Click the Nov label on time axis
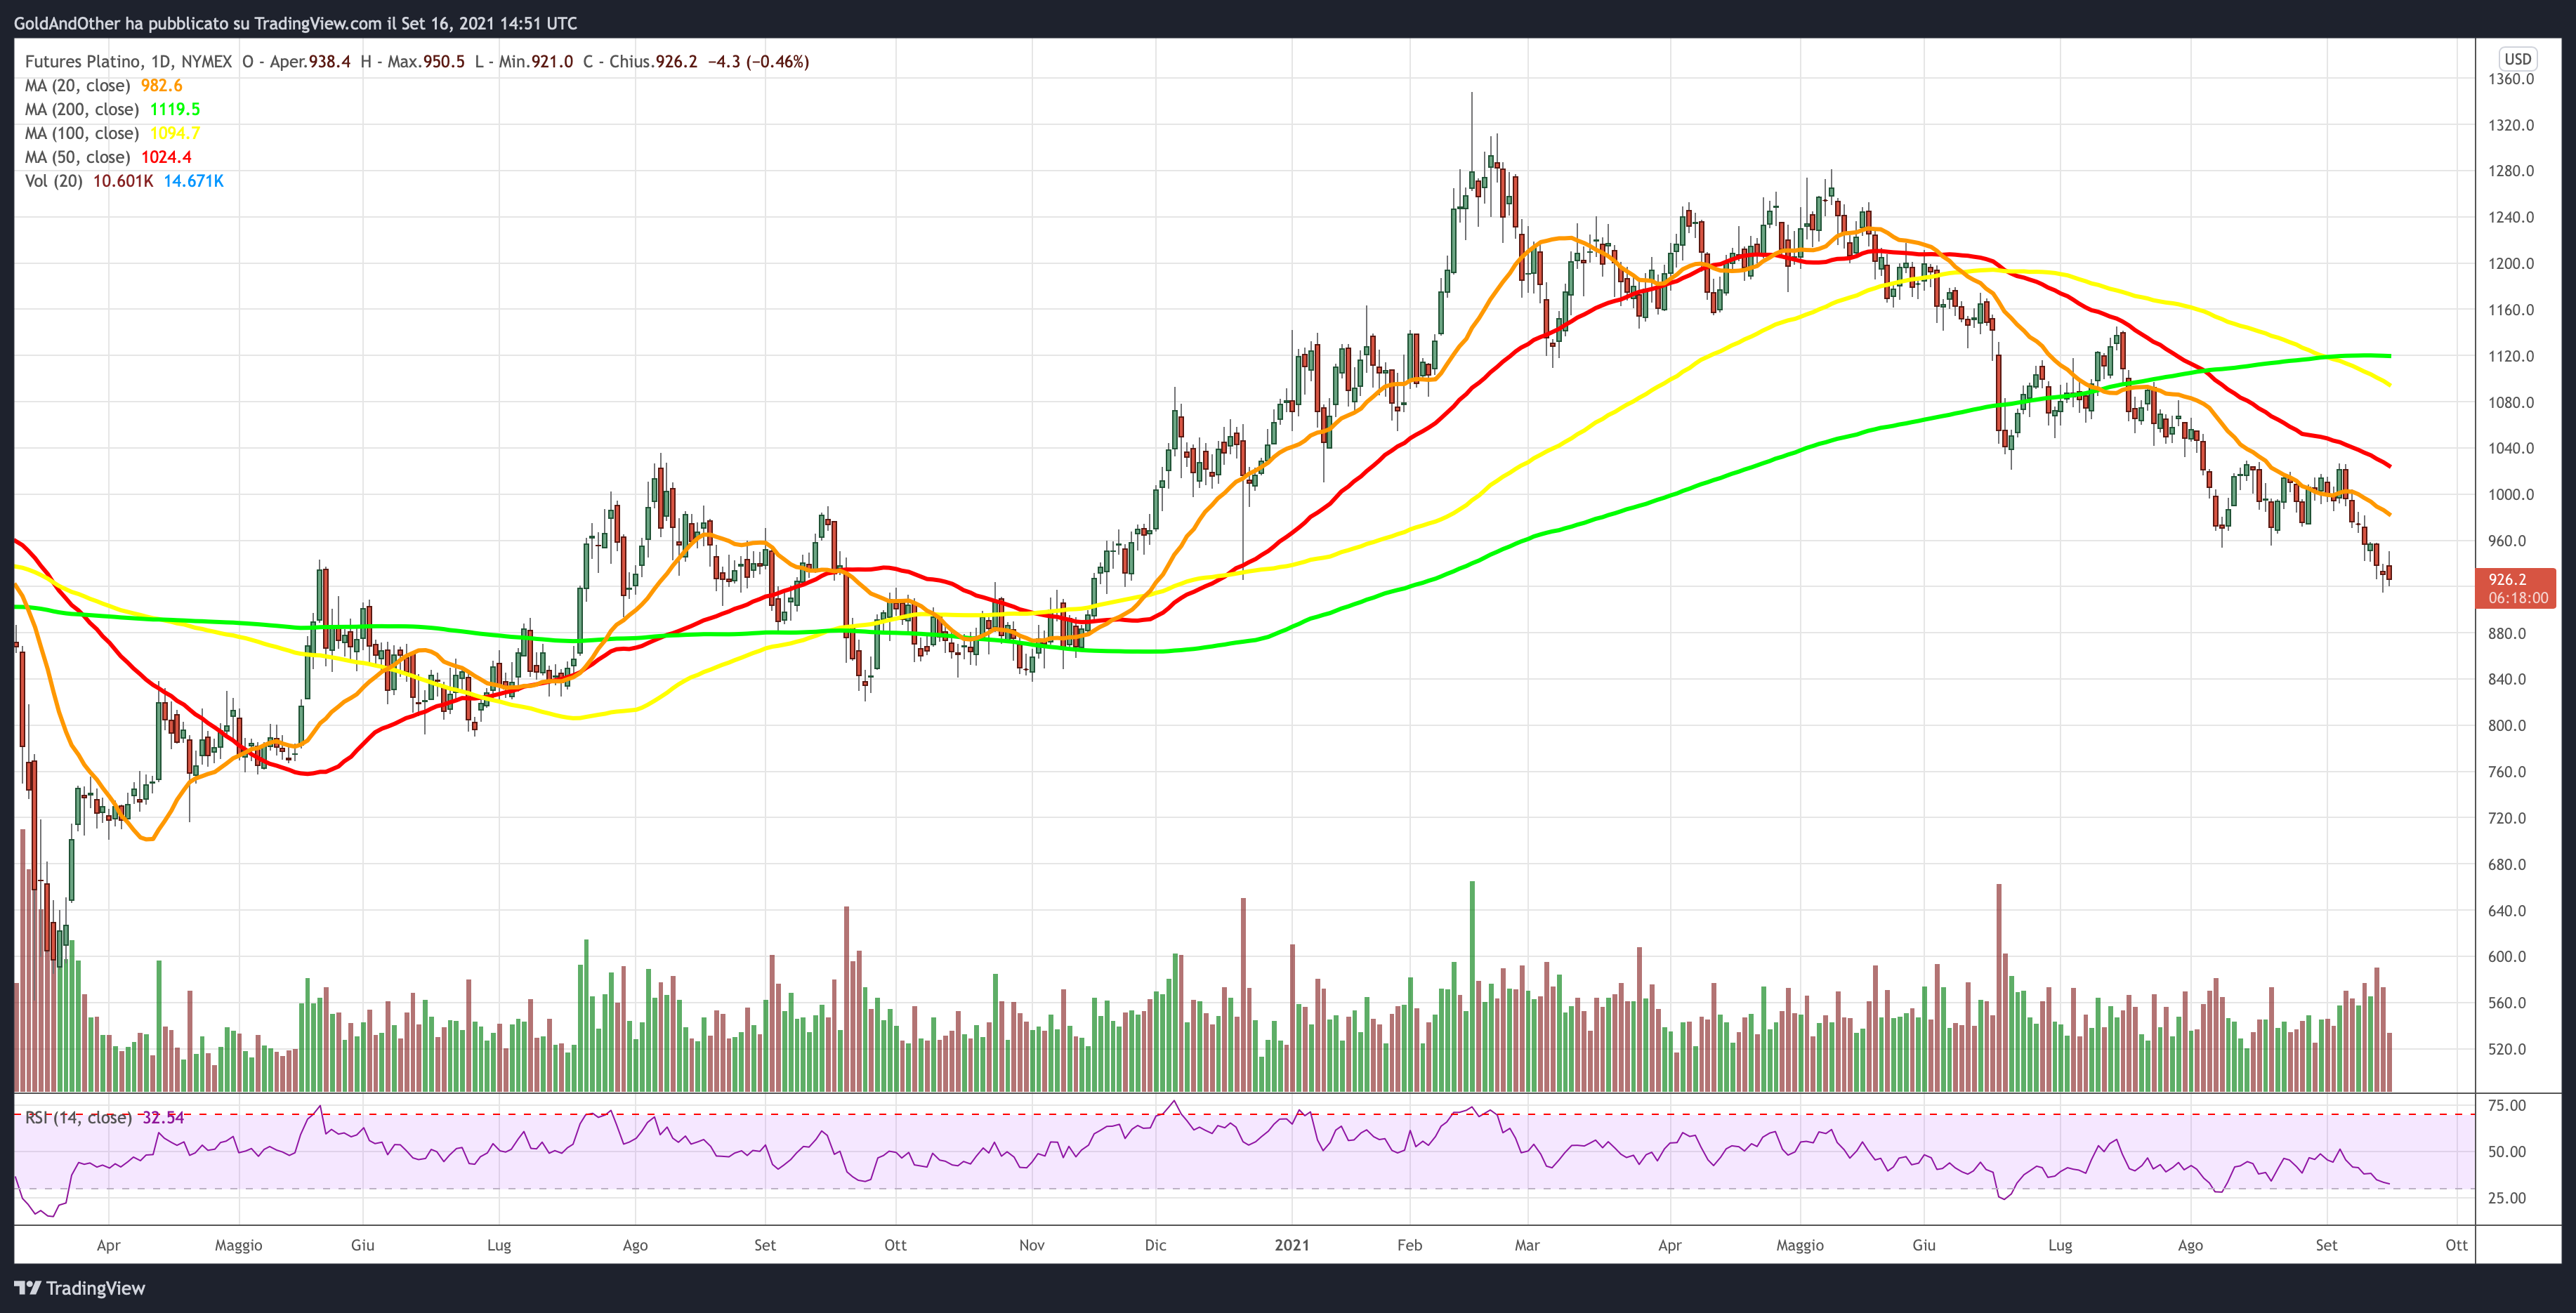The width and height of the screenshot is (2576, 1313). click(1032, 1245)
